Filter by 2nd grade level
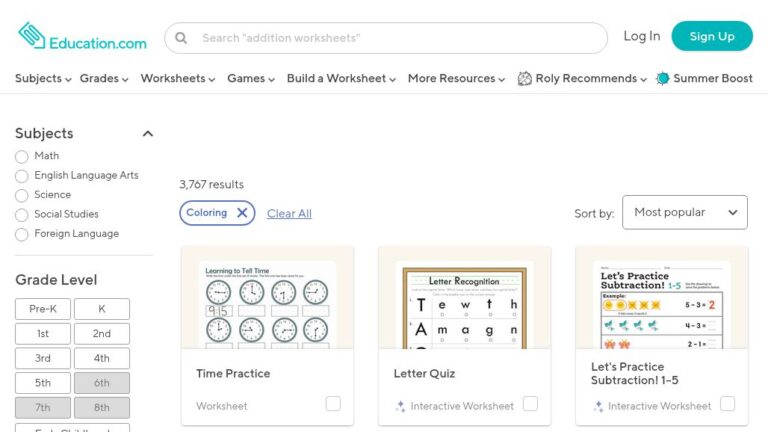The width and height of the screenshot is (768, 432). [102, 334]
